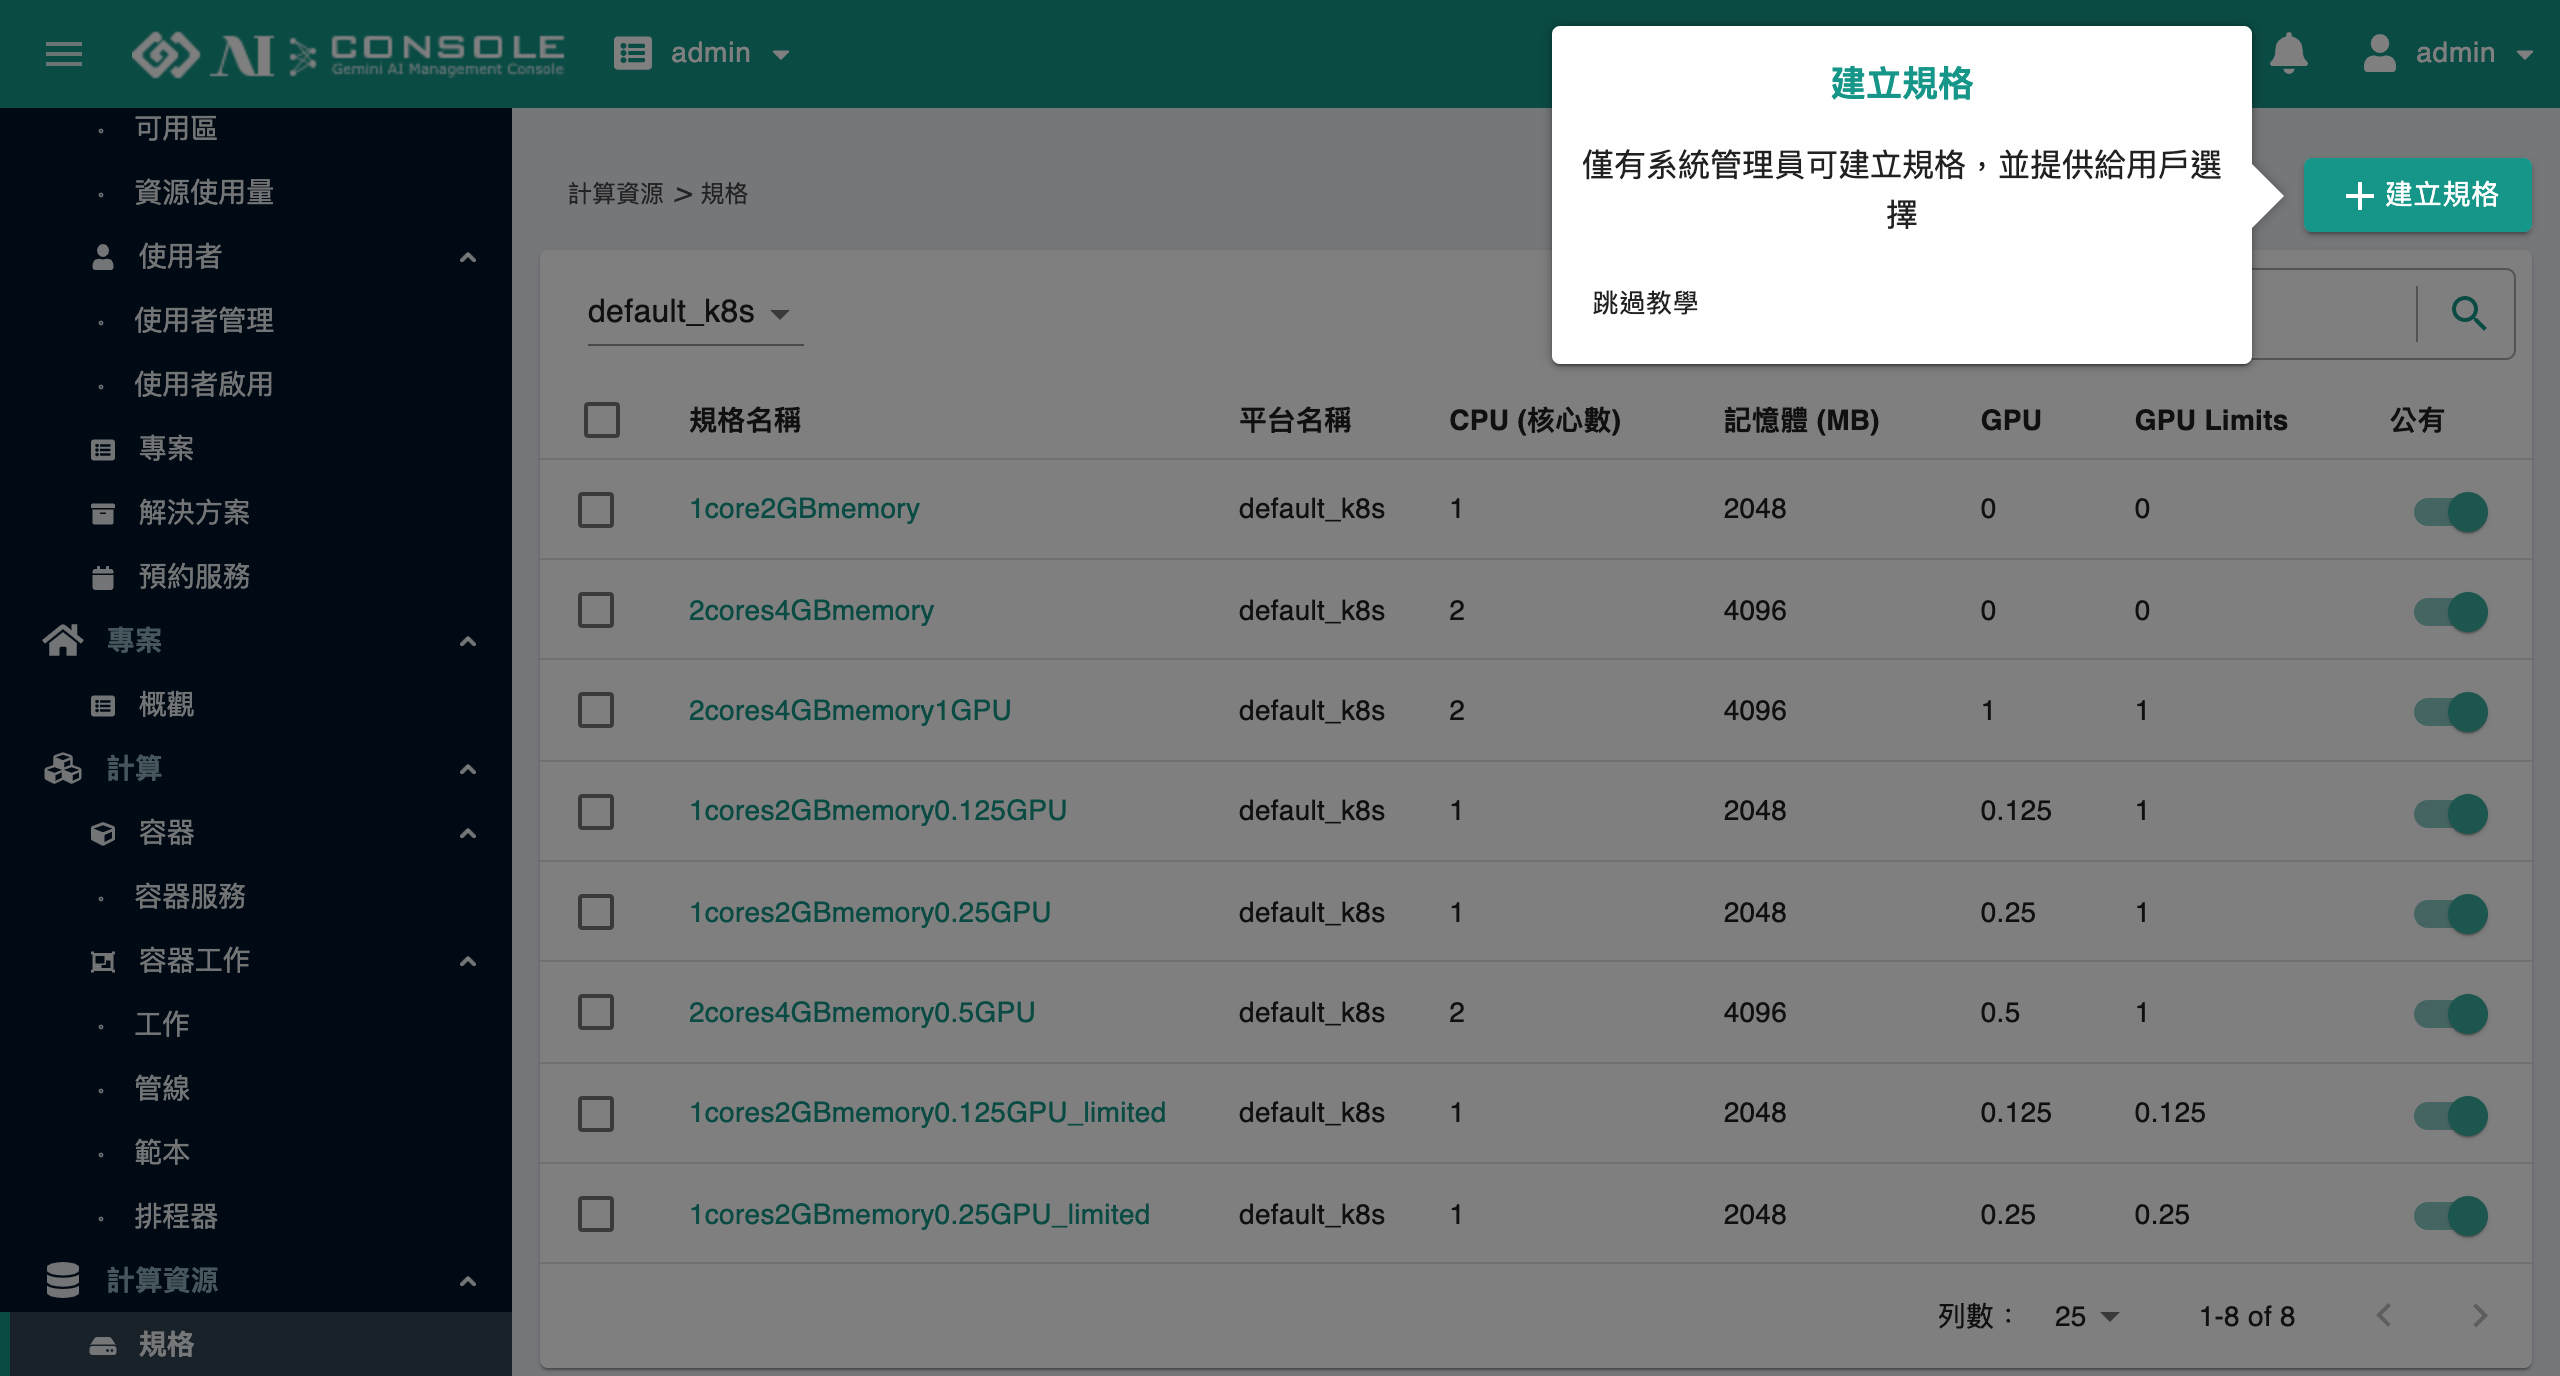Check the 2cores4GBmemory row checkbox
The width and height of the screenshot is (2560, 1376).
(596, 610)
